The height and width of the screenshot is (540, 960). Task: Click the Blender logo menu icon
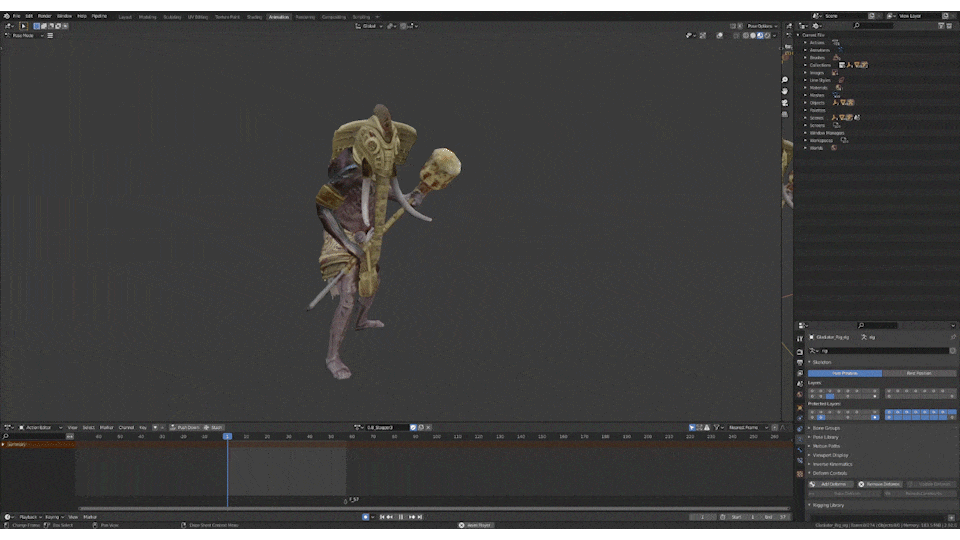(x=5, y=16)
